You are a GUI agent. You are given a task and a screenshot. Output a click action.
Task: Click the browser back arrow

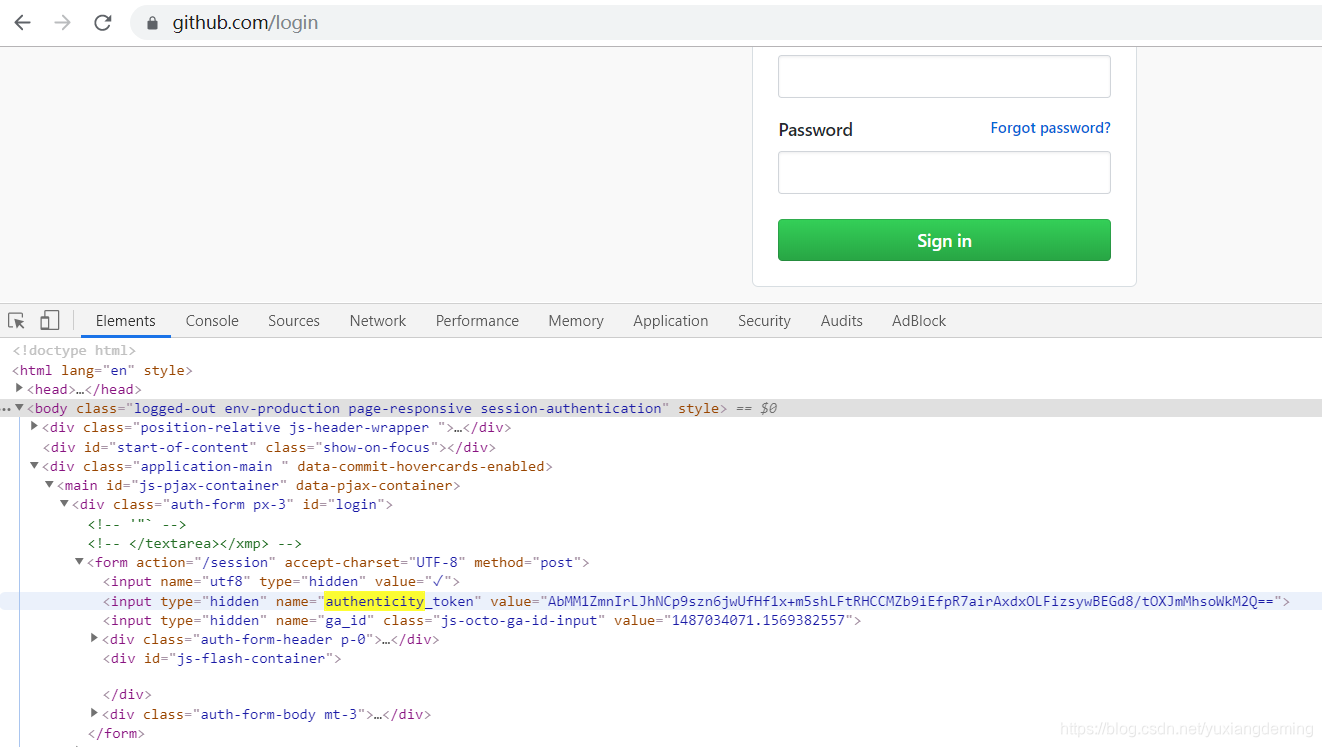tap(22, 22)
